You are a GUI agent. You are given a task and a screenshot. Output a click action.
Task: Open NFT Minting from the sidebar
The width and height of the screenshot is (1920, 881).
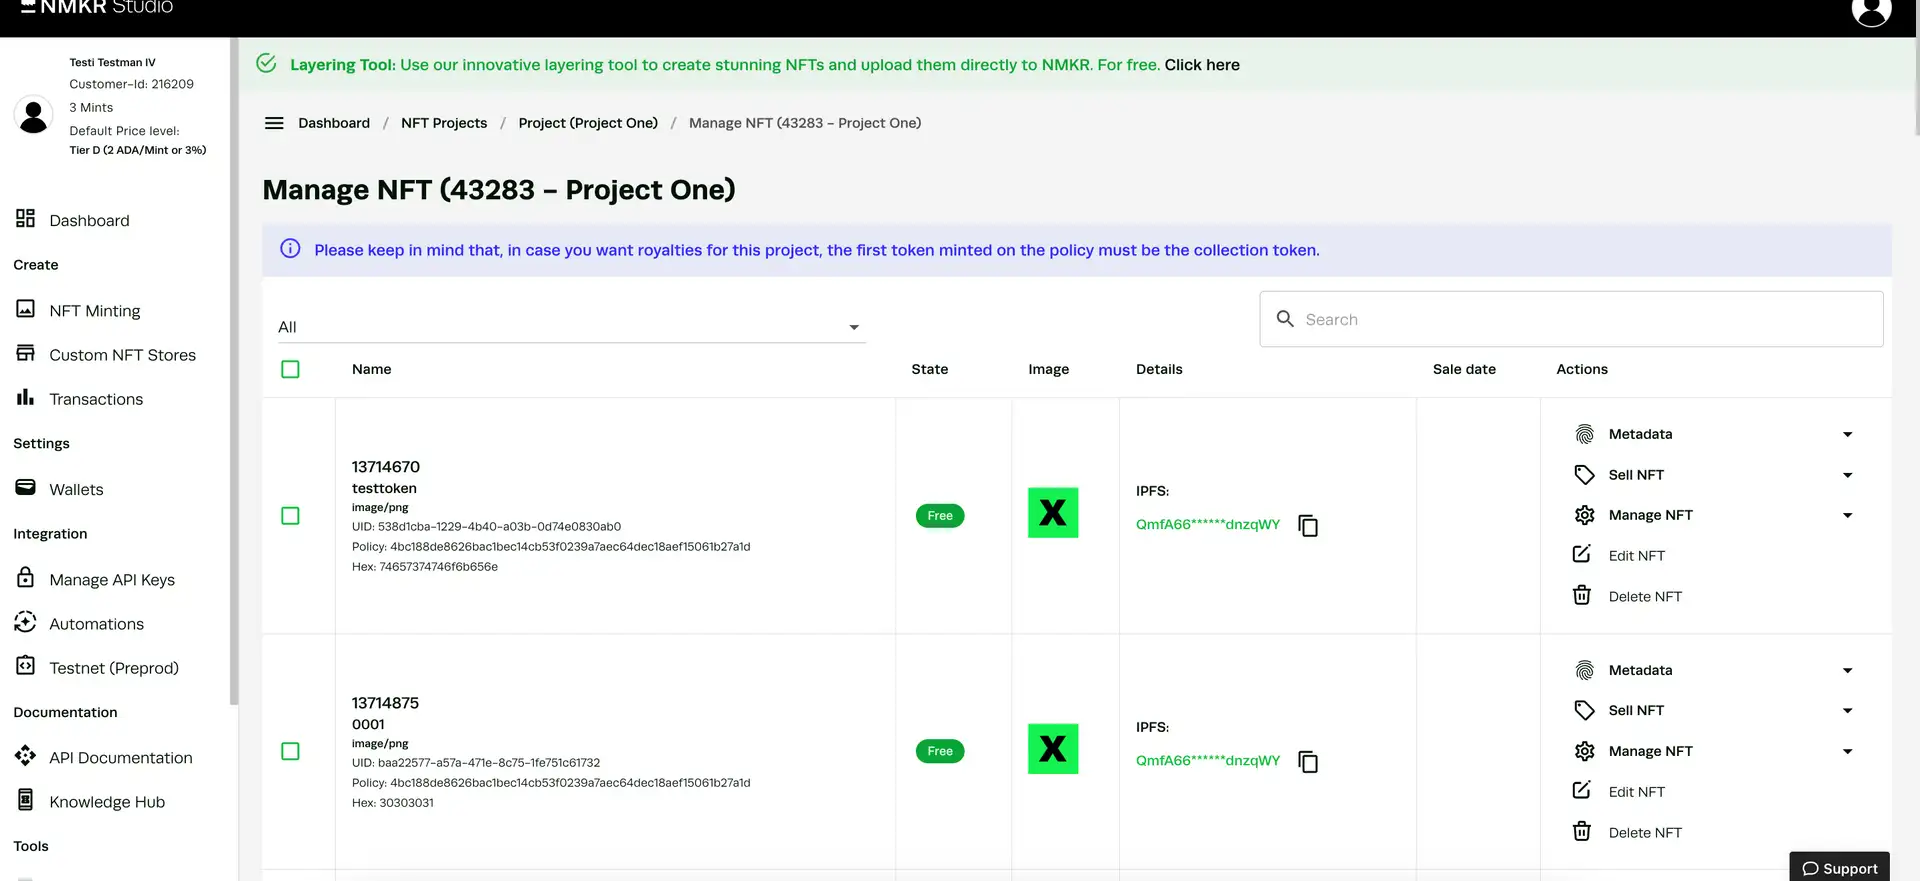pyautogui.click(x=95, y=311)
